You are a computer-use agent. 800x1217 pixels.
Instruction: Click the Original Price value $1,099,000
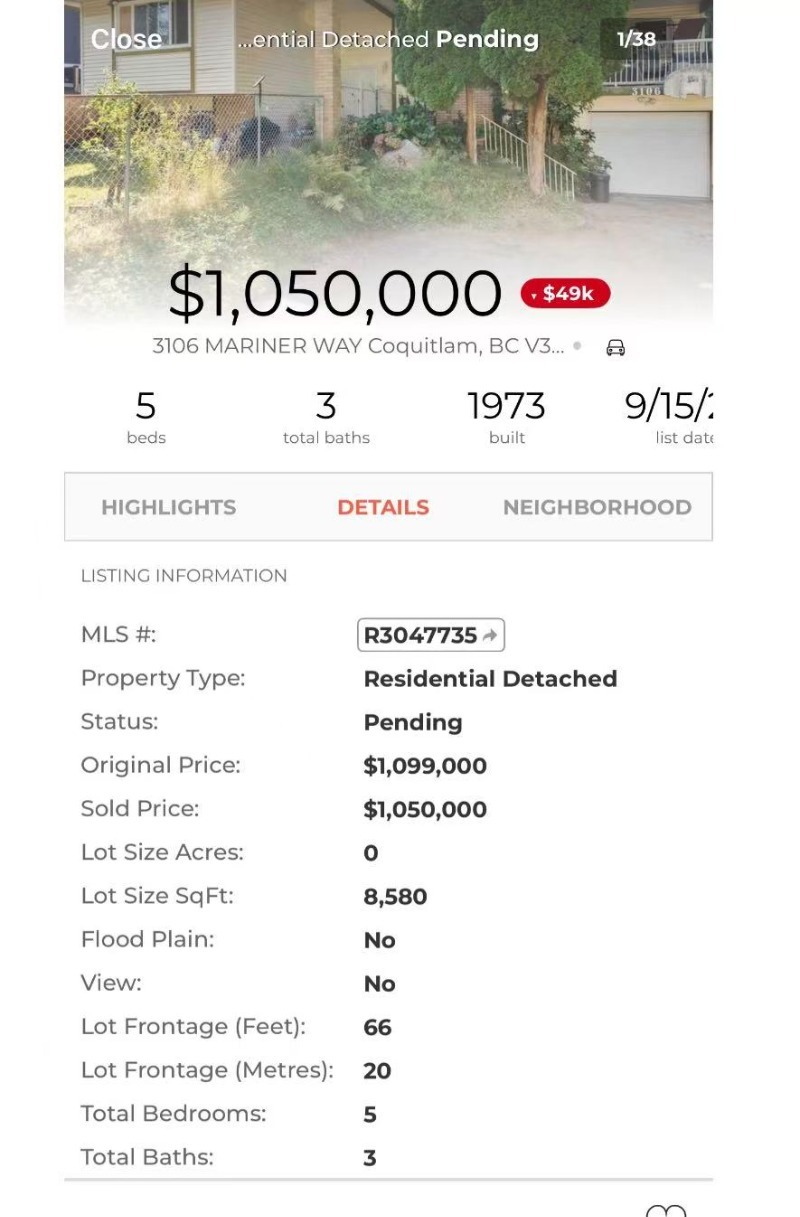pyautogui.click(x=425, y=766)
